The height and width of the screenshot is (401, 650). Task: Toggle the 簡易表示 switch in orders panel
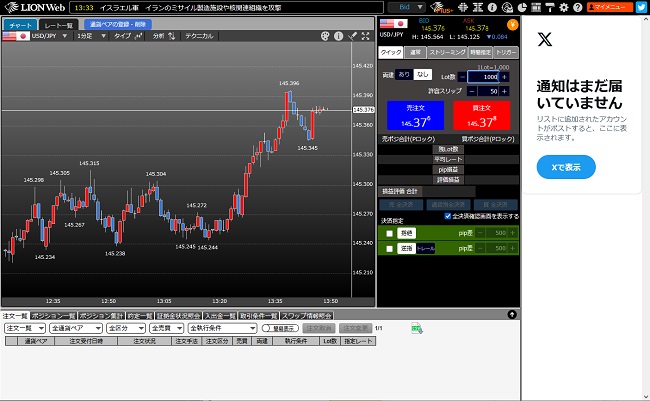[280, 328]
